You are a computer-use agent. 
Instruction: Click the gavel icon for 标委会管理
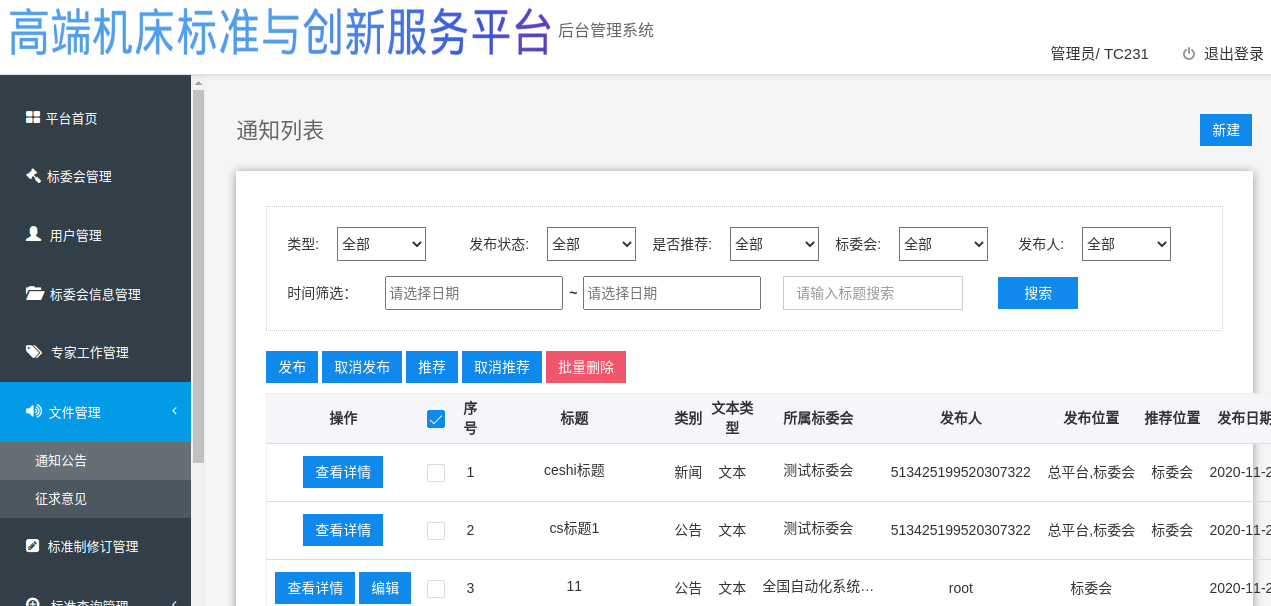click(33, 176)
